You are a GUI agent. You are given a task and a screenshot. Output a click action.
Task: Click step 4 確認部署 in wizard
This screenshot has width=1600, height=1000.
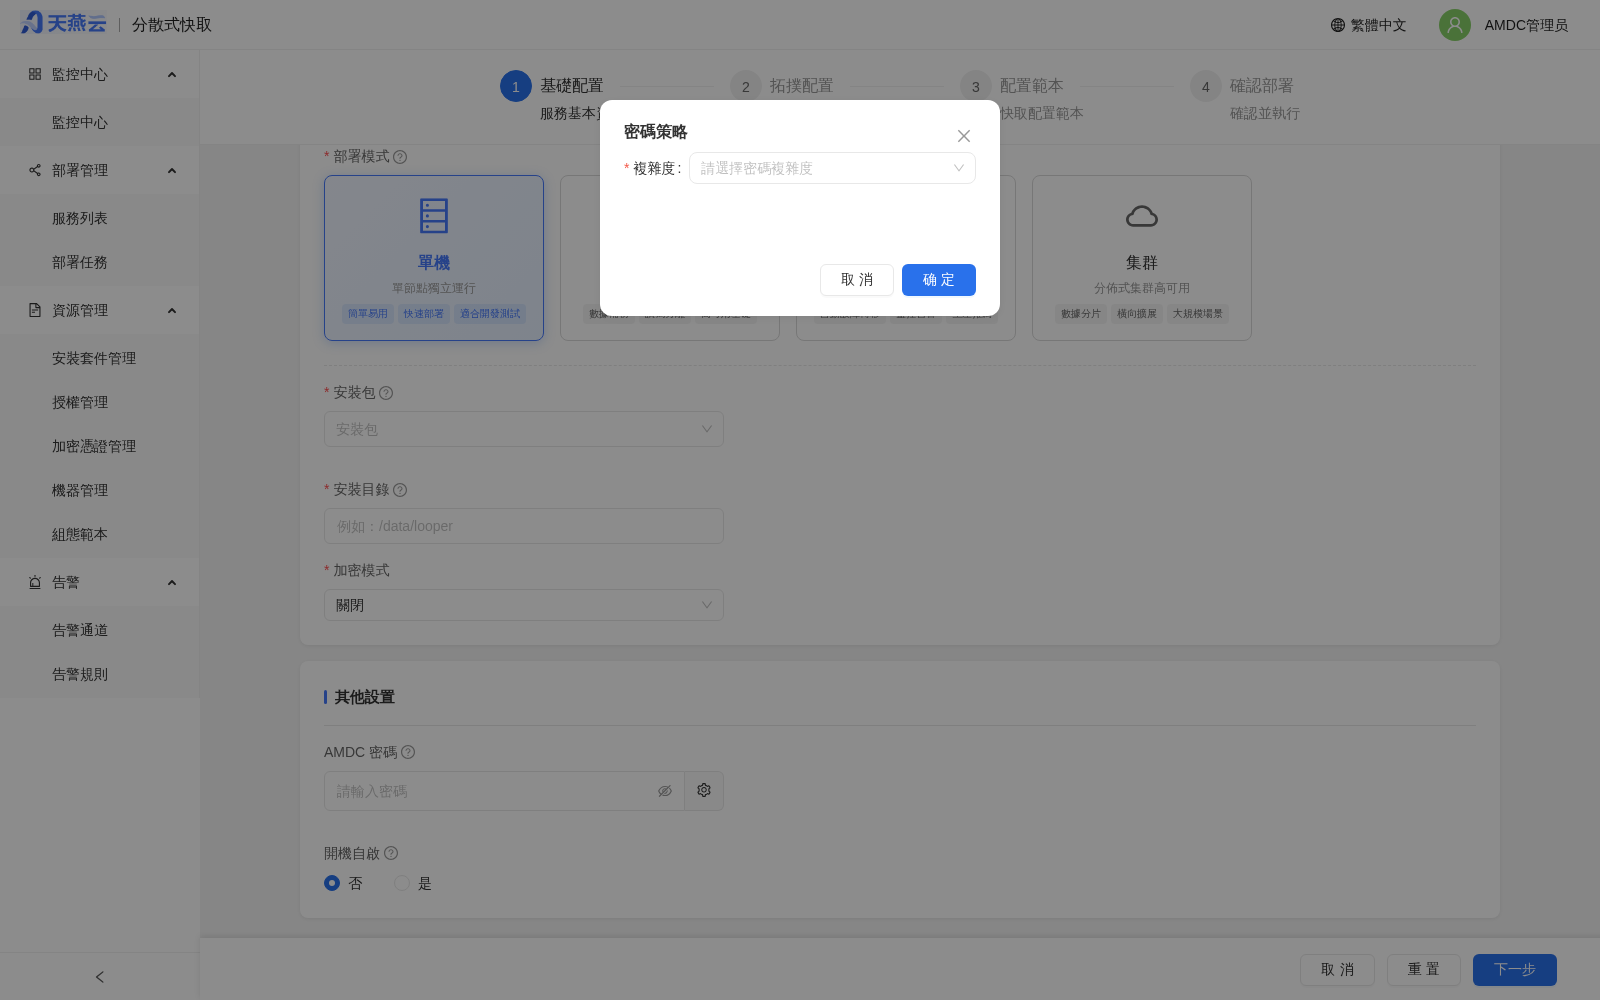point(1245,98)
